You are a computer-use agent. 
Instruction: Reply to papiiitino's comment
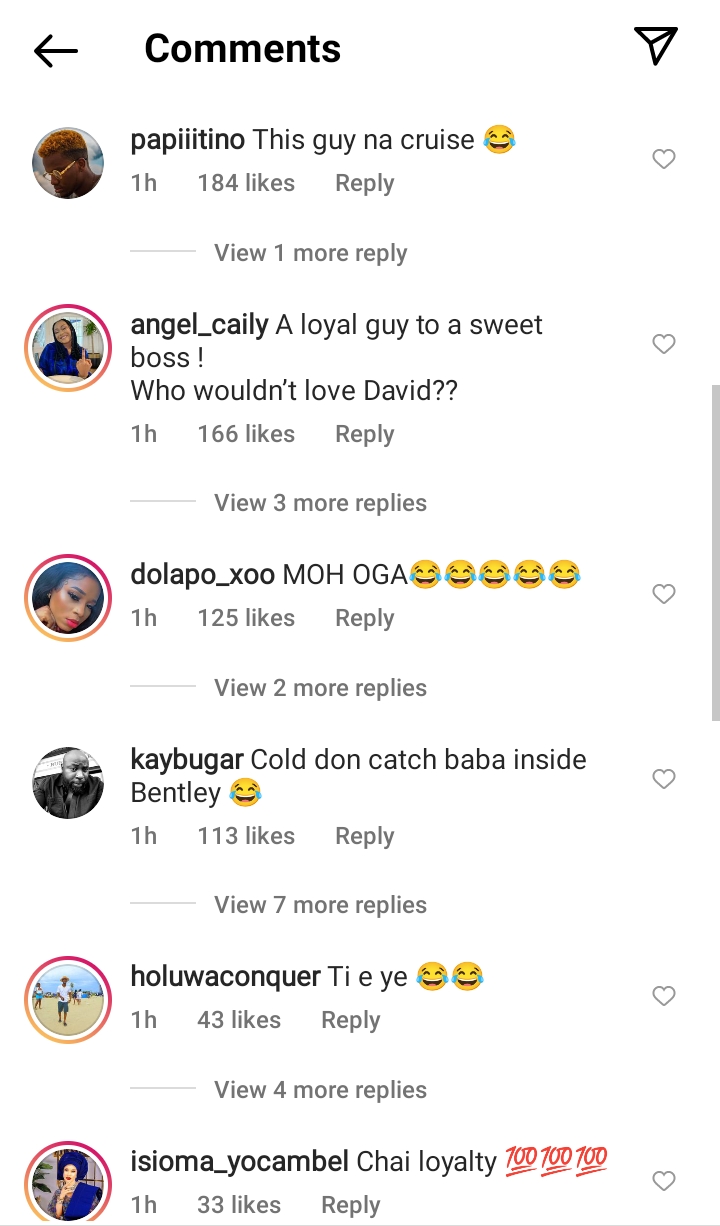point(364,183)
